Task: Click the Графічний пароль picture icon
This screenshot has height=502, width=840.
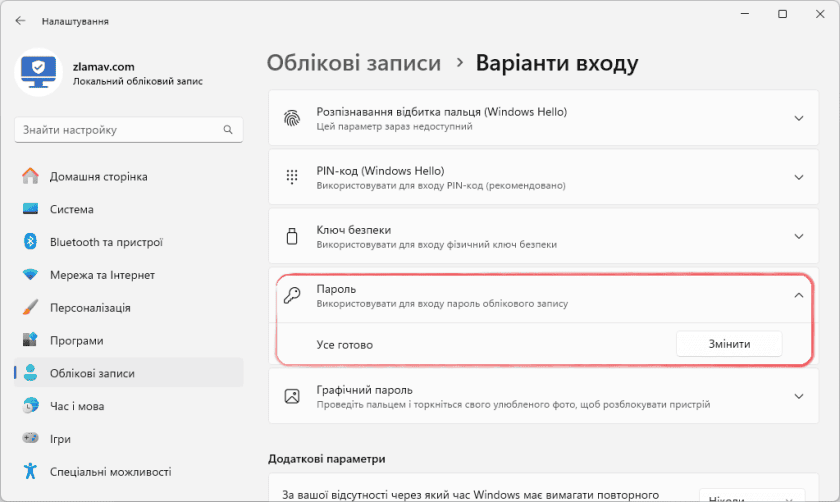Action: click(292, 396)
